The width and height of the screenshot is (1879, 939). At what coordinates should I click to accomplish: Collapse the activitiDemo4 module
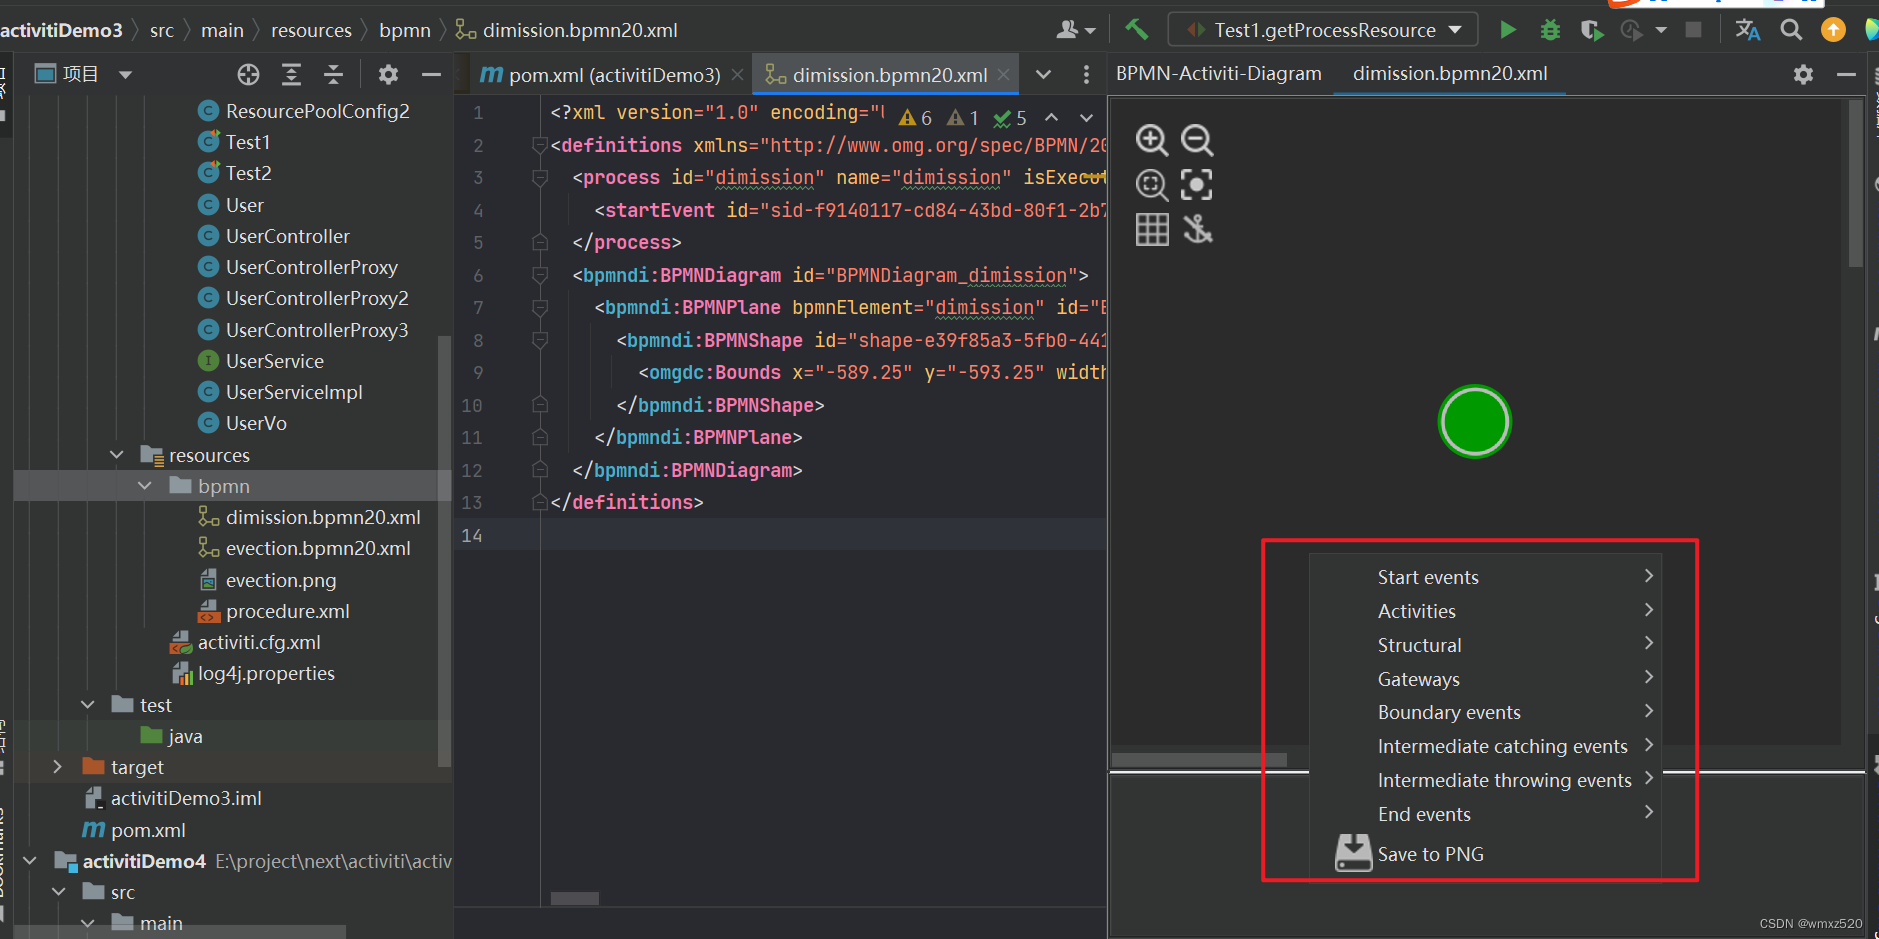(x=30, y=861)
